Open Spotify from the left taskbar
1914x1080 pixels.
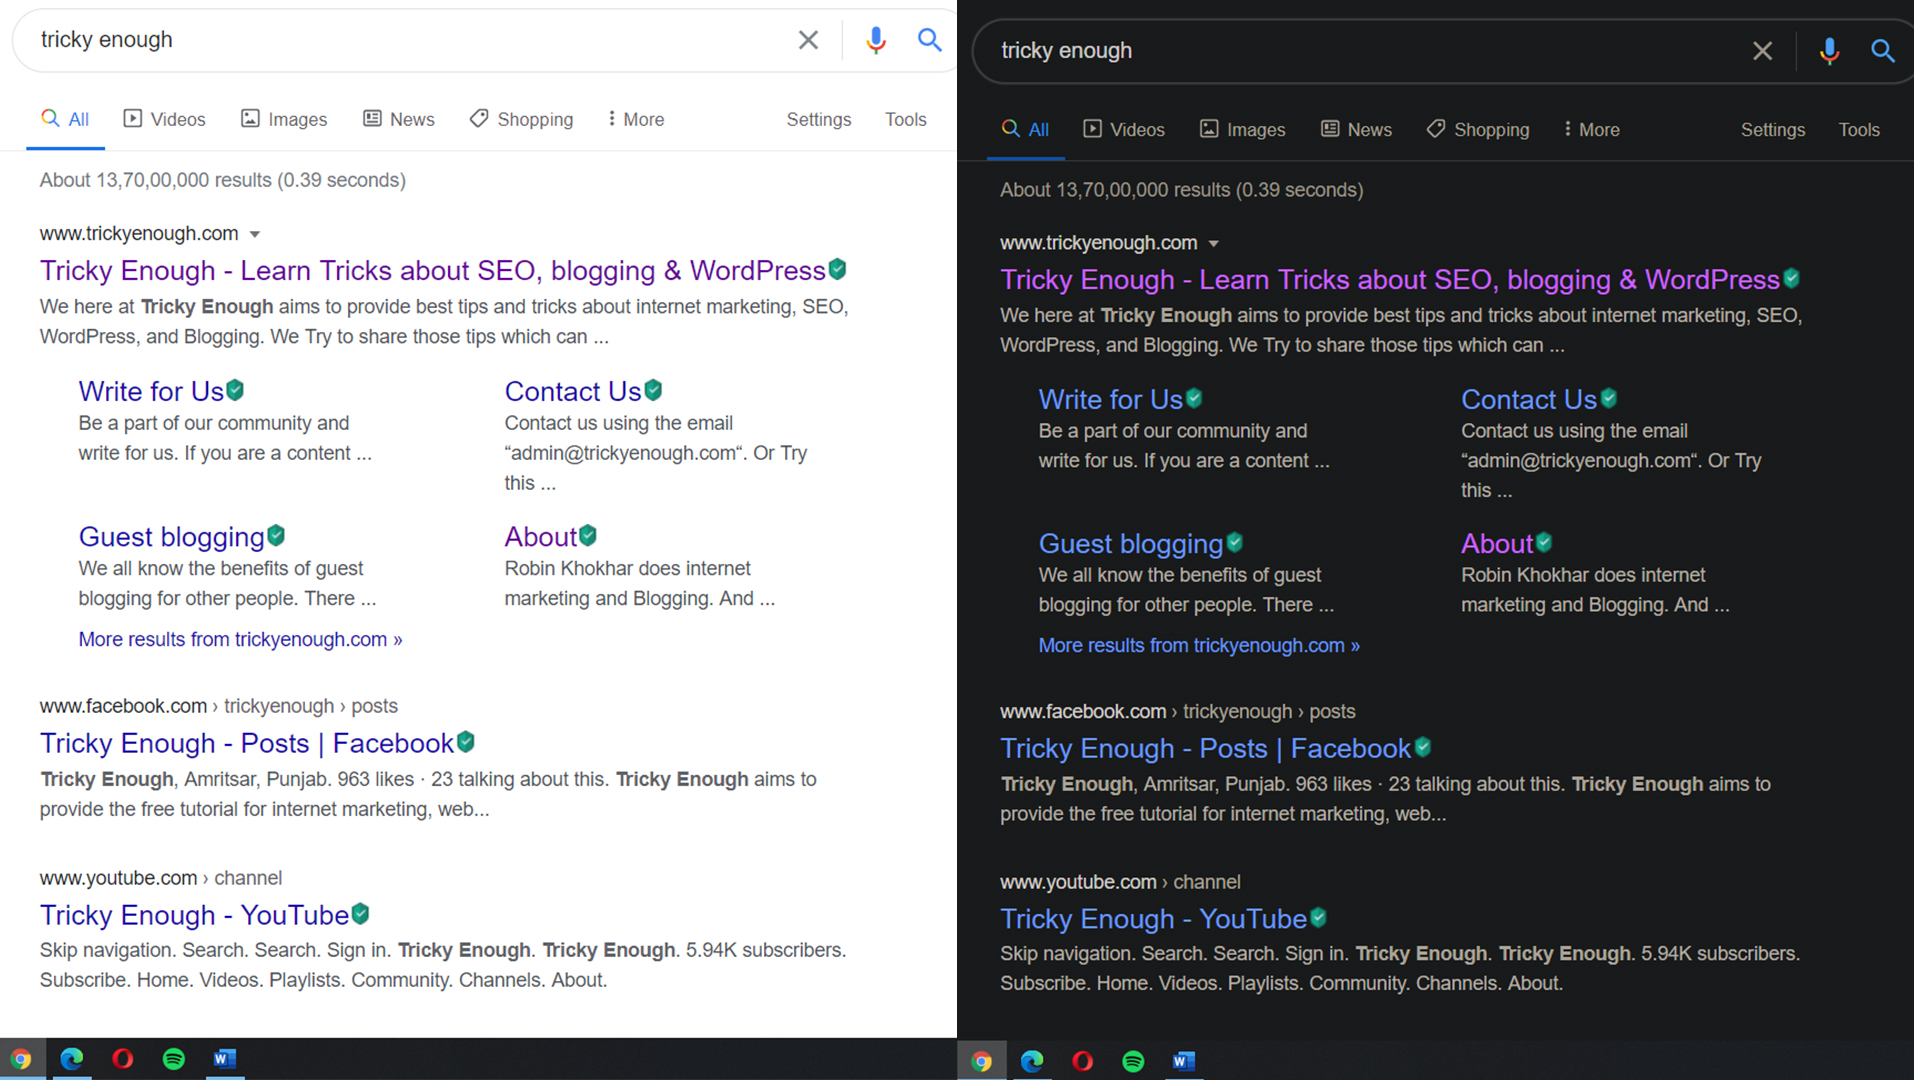[174, 1059]
